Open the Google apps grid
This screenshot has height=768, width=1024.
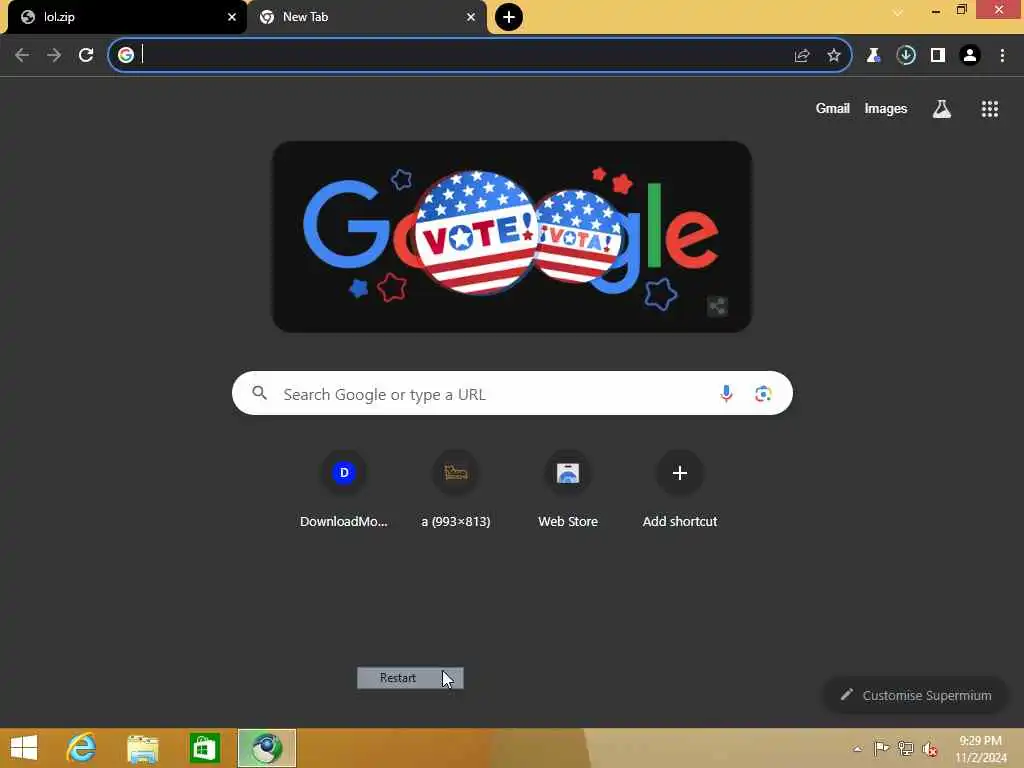pyautogui.click(x=990, y=109)
